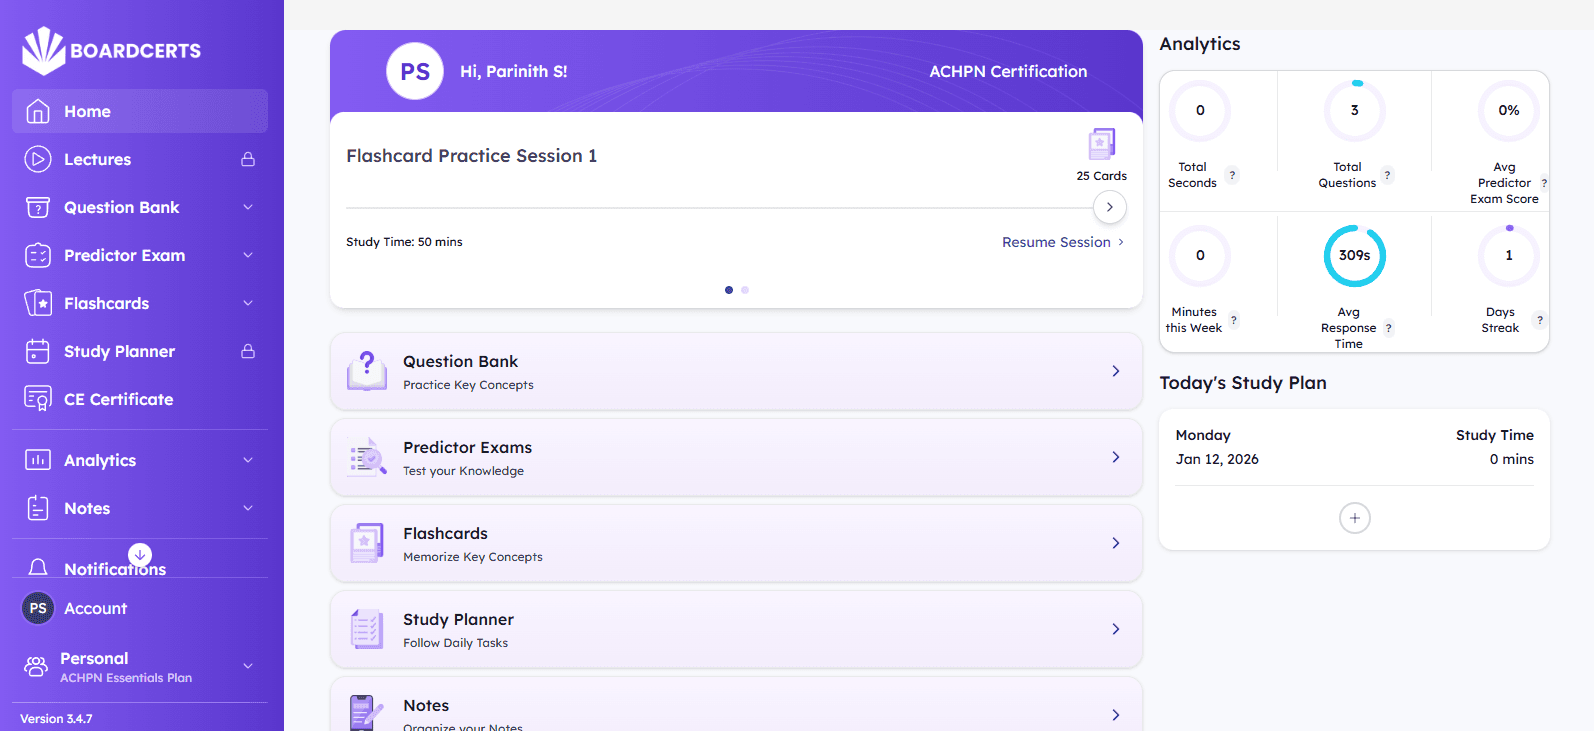Click the Study Planner card icon
Image resolution: width=1594 pixels, height=731 pixels.
click(x=367, y=629)
